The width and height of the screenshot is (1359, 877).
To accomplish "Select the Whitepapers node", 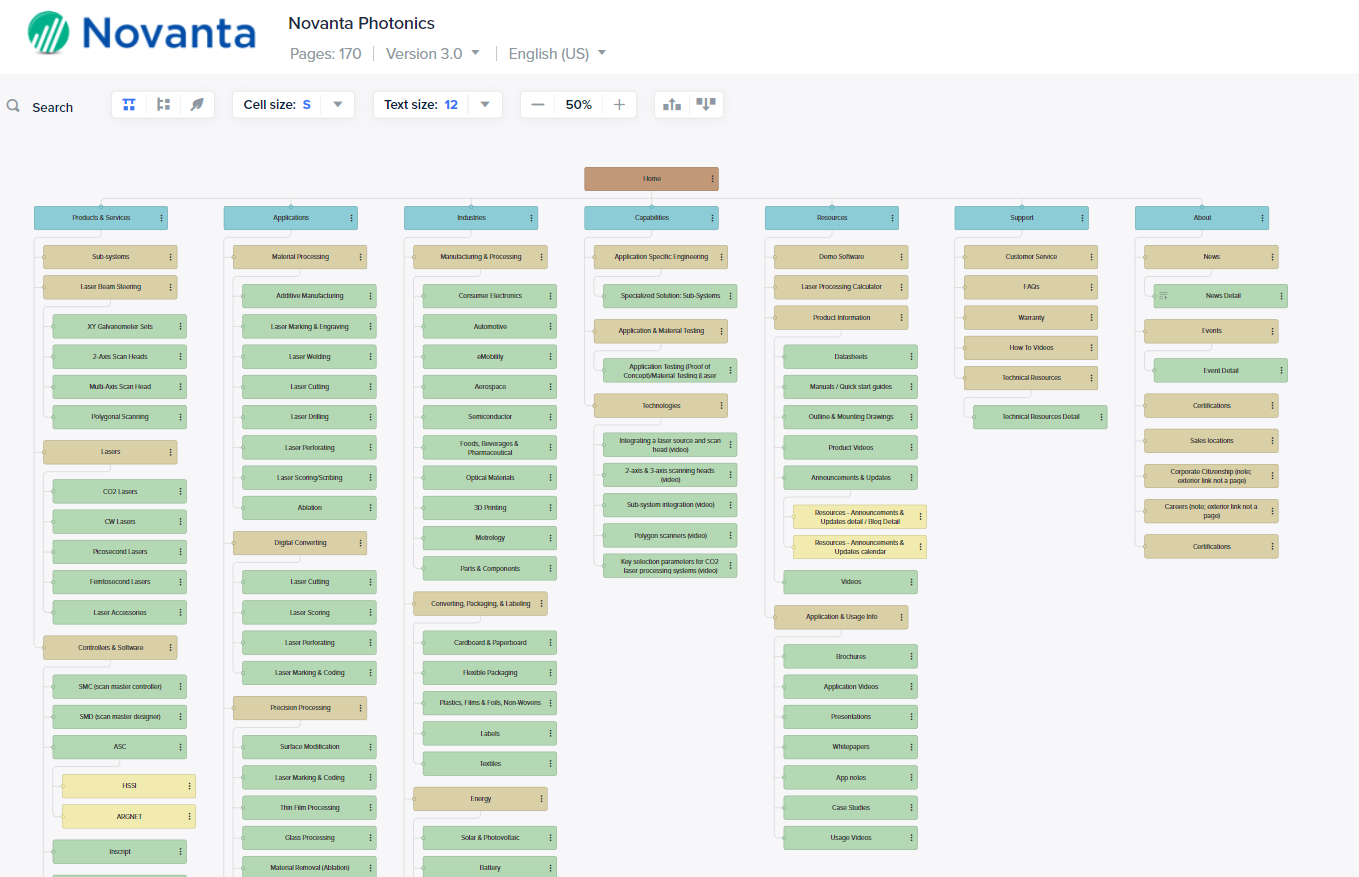I will tap(850, 747).
